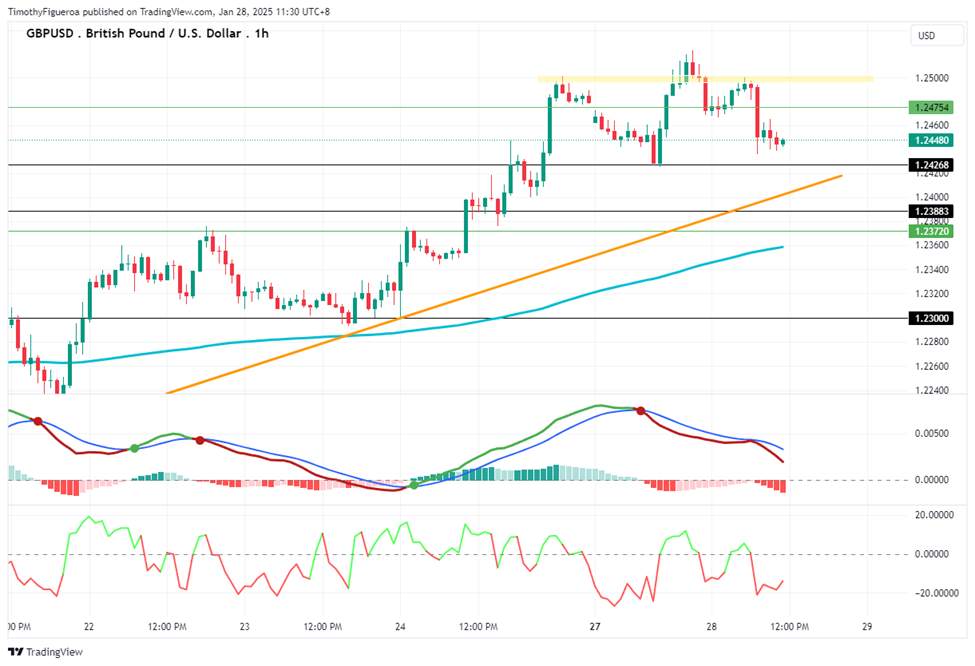975x666 pixels.
Task: Click the green MACD dot before 12:00 PM on 22
Action: pyautogui.click(x=134, y=448)
